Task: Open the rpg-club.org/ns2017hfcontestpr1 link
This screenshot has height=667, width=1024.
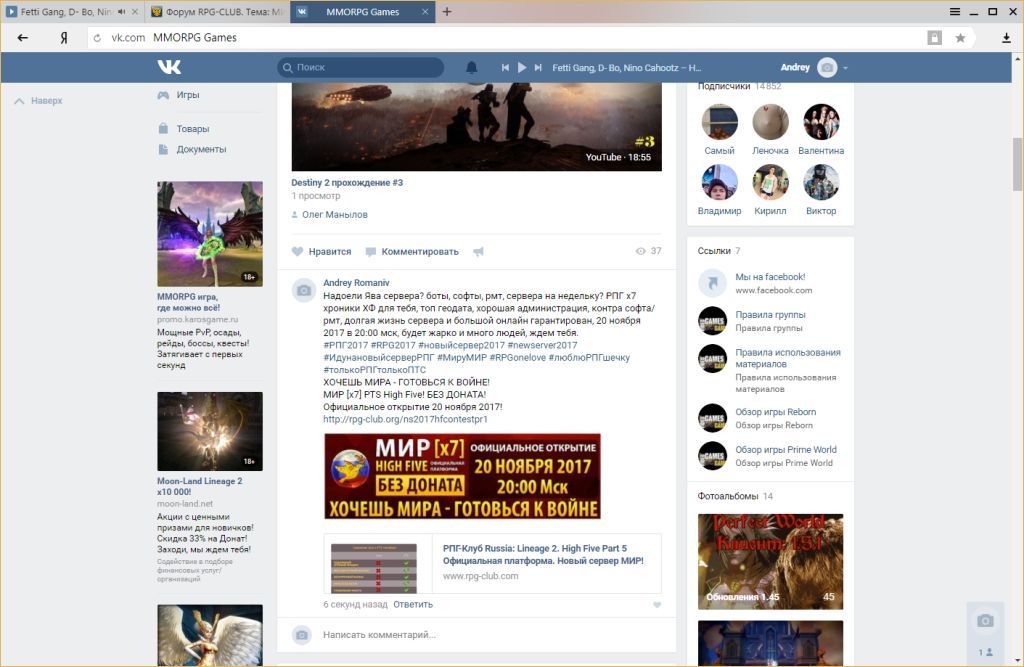Action: [405, 419]
